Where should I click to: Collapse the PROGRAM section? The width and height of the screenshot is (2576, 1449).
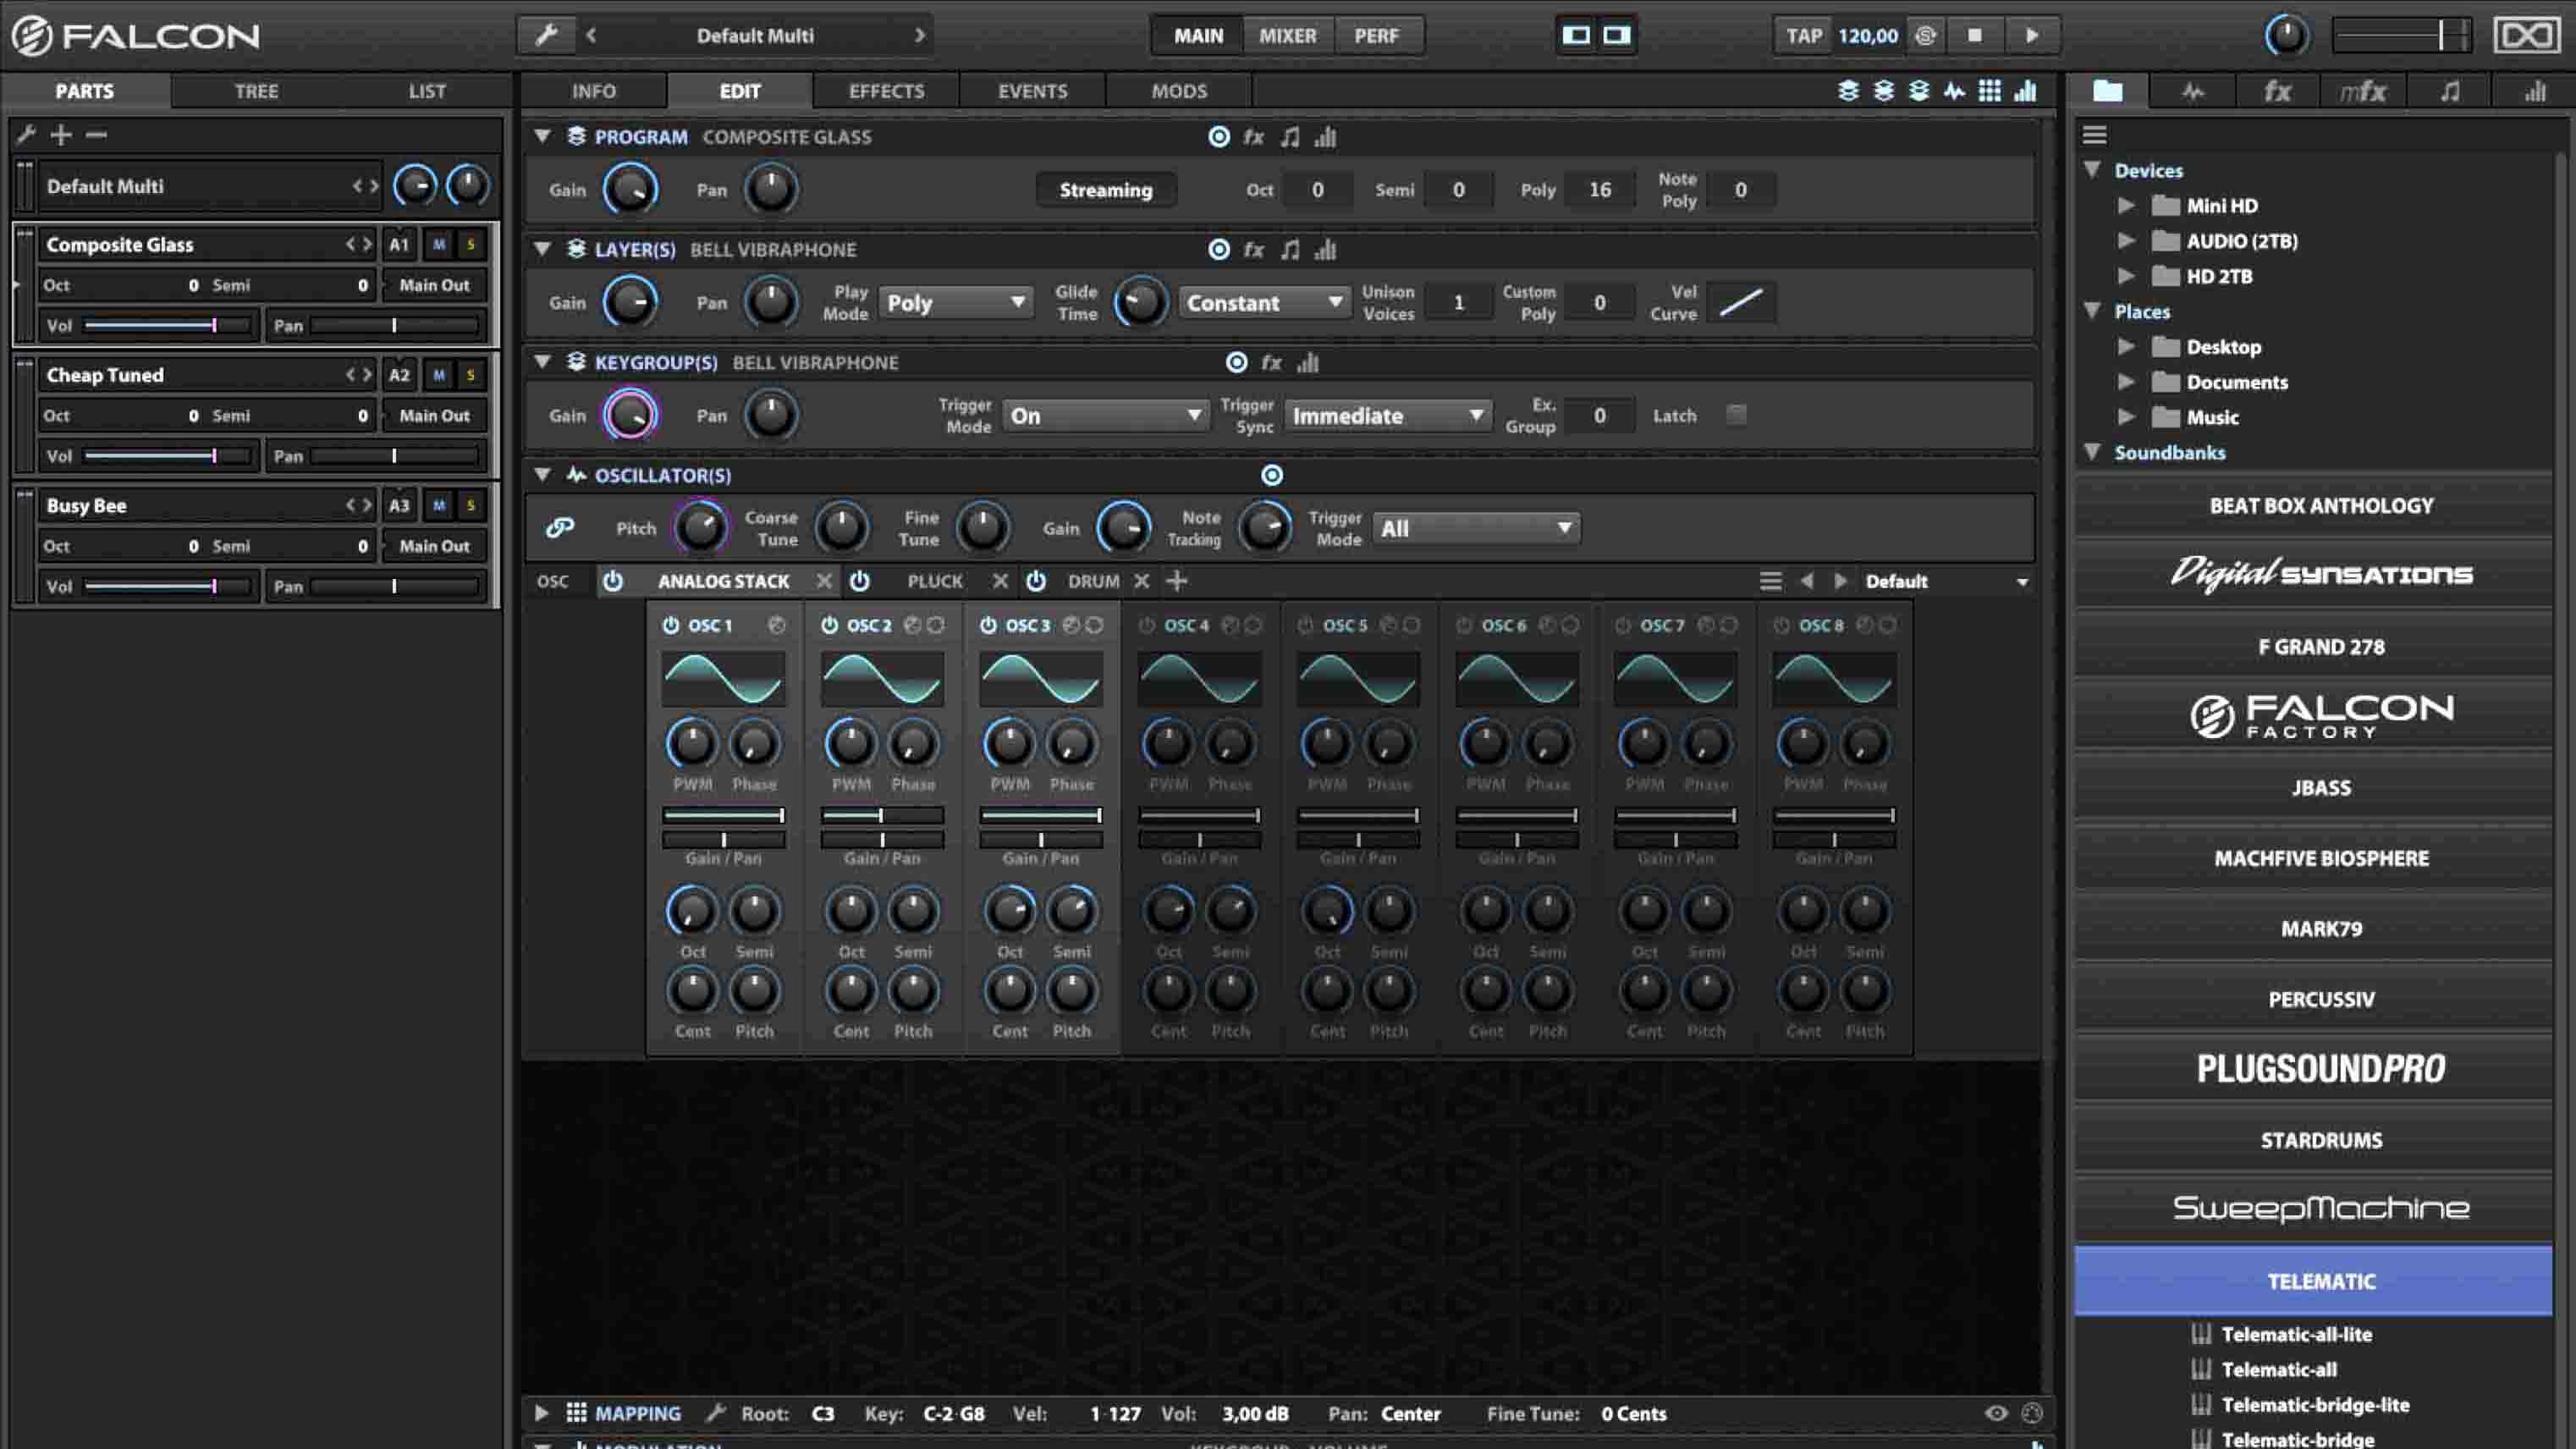click(x=542, y=136)
